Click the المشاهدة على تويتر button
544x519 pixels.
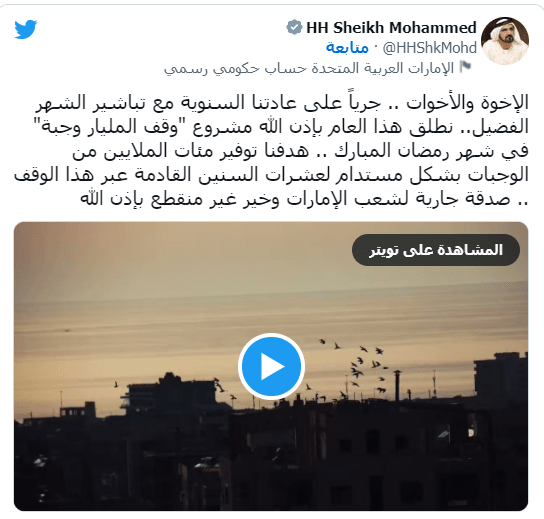[x=436, y=250]
